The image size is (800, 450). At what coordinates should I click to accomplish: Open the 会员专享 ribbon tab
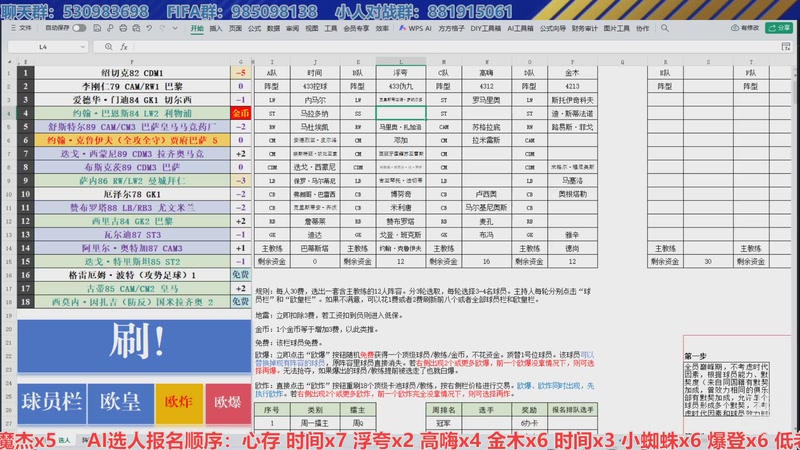(356, 29)
